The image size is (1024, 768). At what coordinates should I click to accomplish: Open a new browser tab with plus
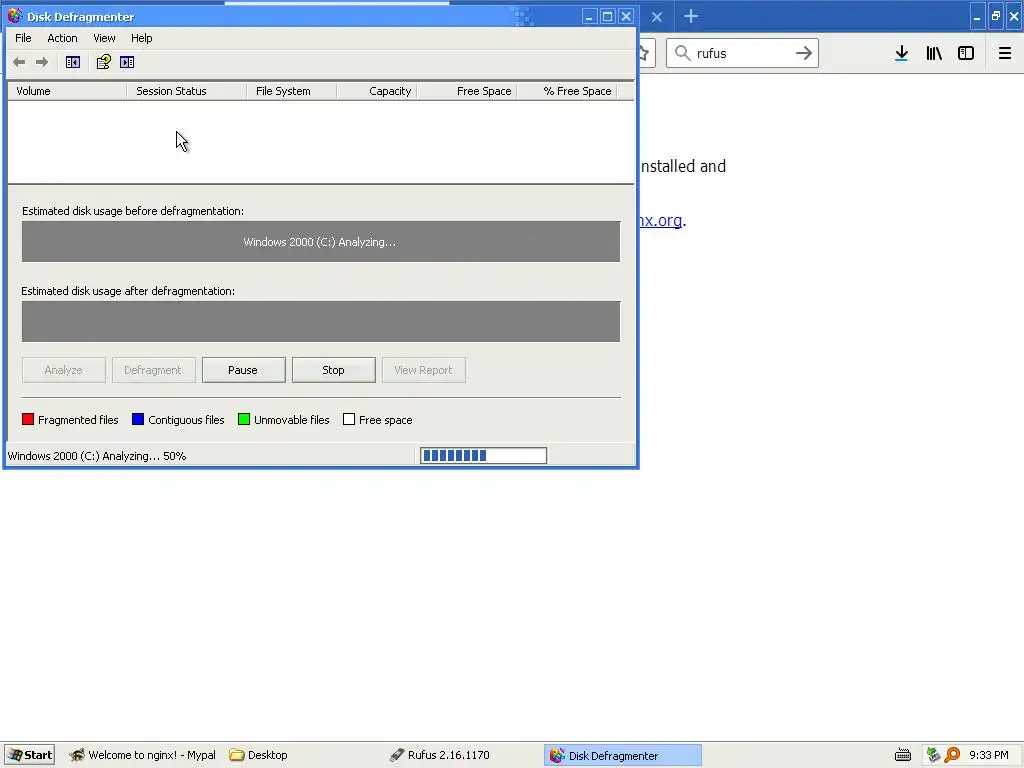coord(690,16)
